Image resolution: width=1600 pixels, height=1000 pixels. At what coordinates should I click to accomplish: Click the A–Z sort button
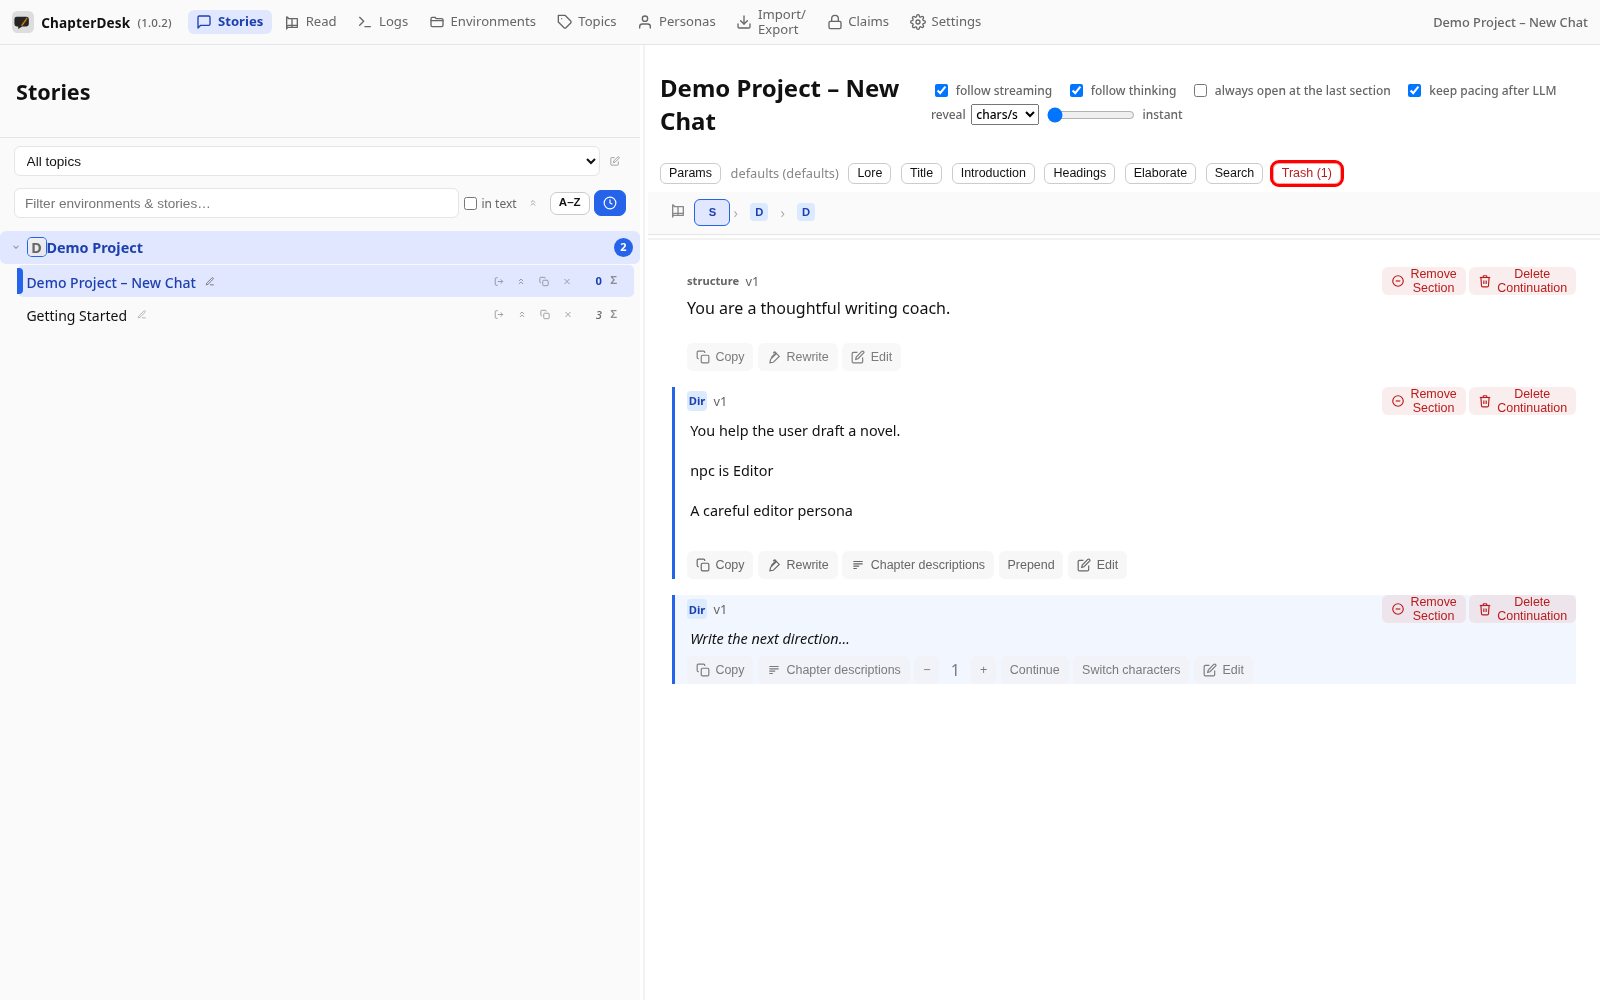tap(570, 203)
